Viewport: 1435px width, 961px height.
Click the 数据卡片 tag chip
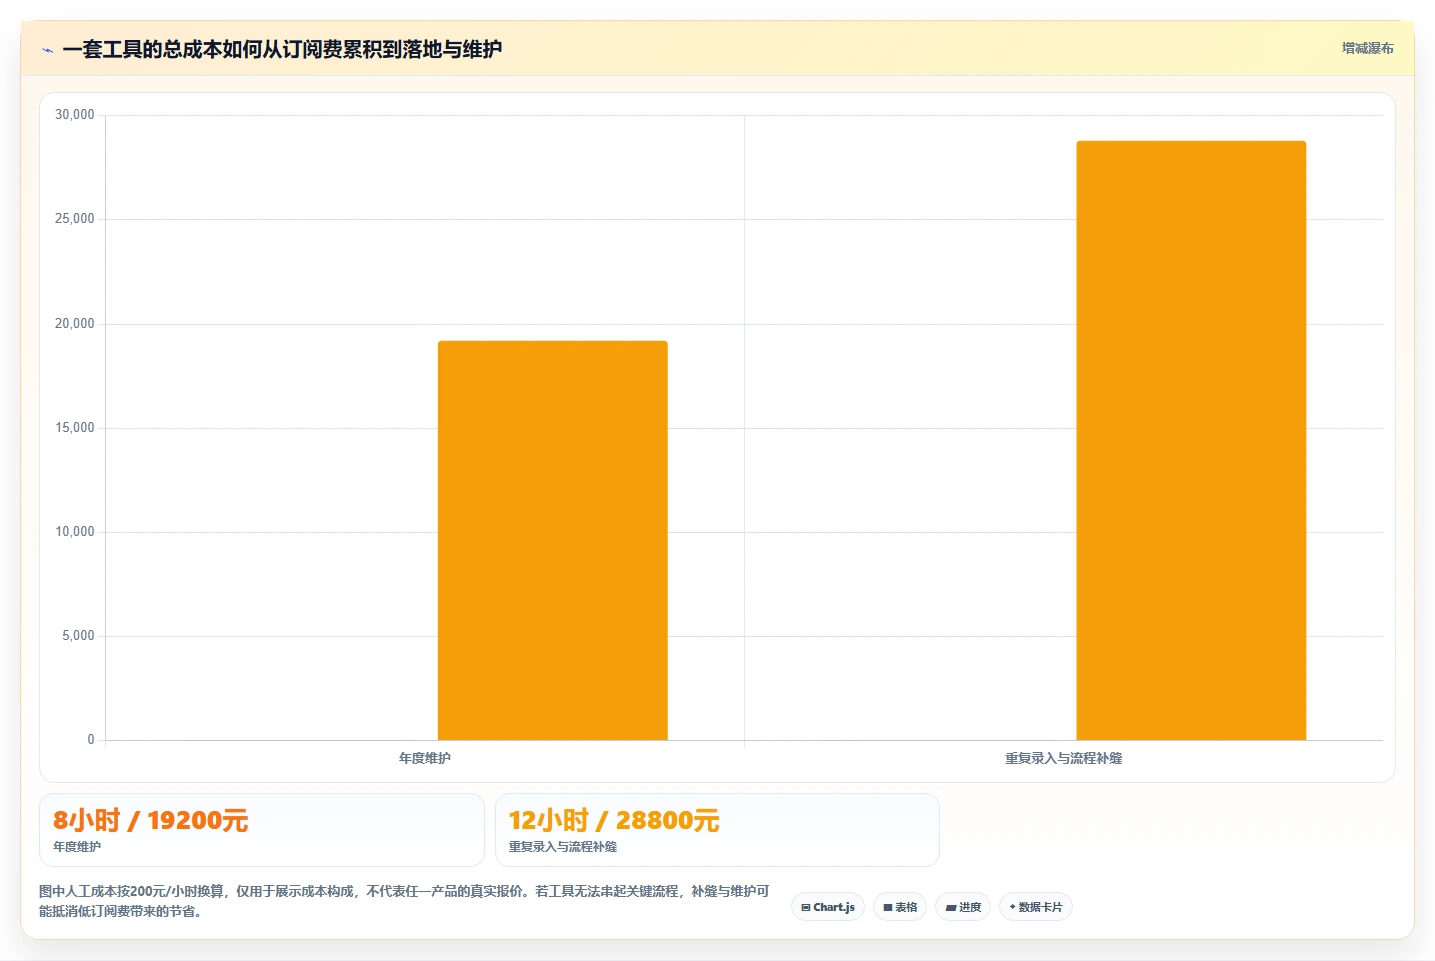tap(1036, 907)
